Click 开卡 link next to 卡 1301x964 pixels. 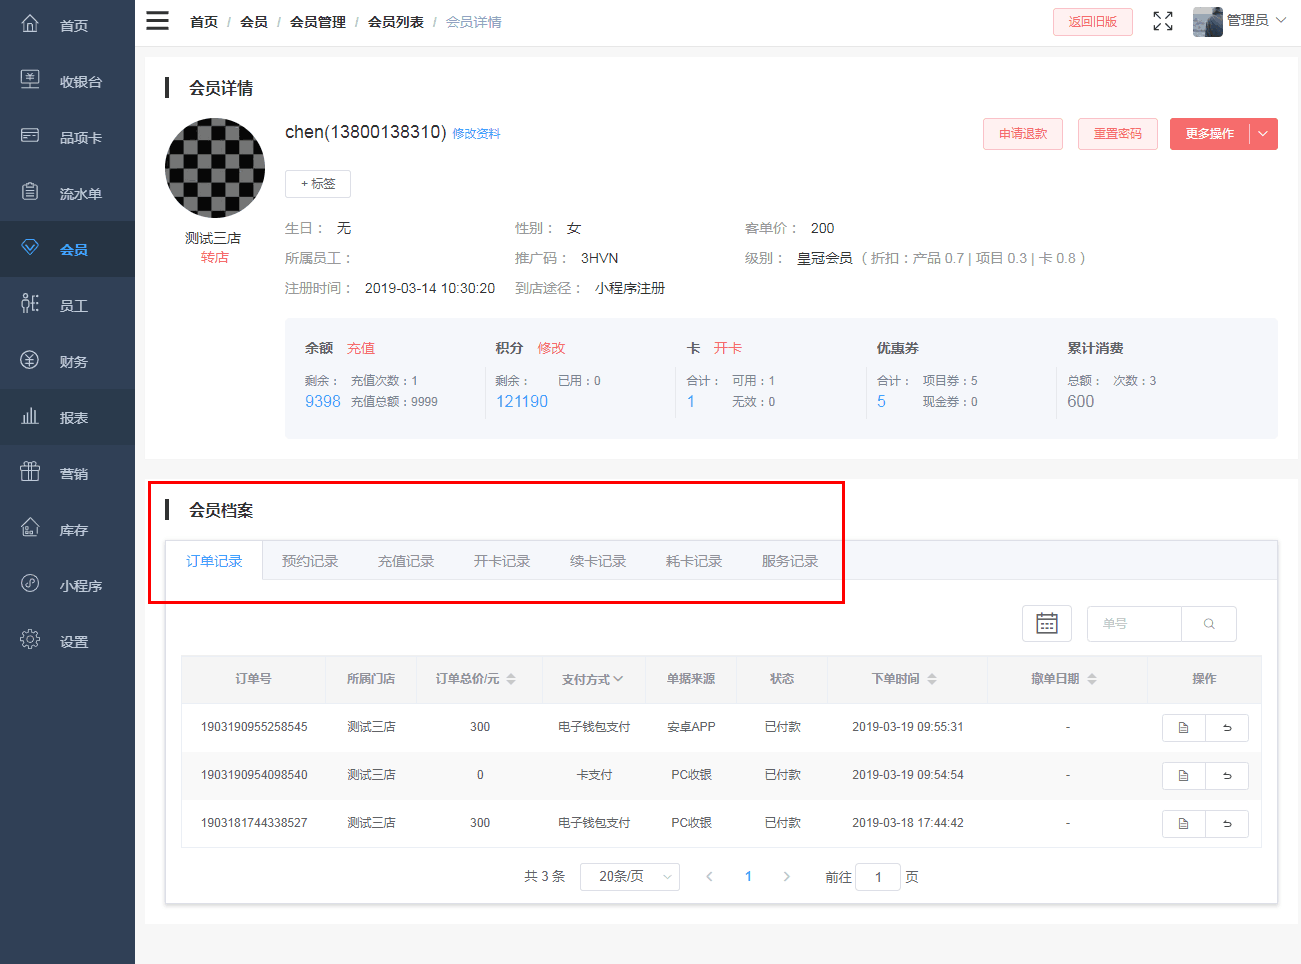pos(728,348)
